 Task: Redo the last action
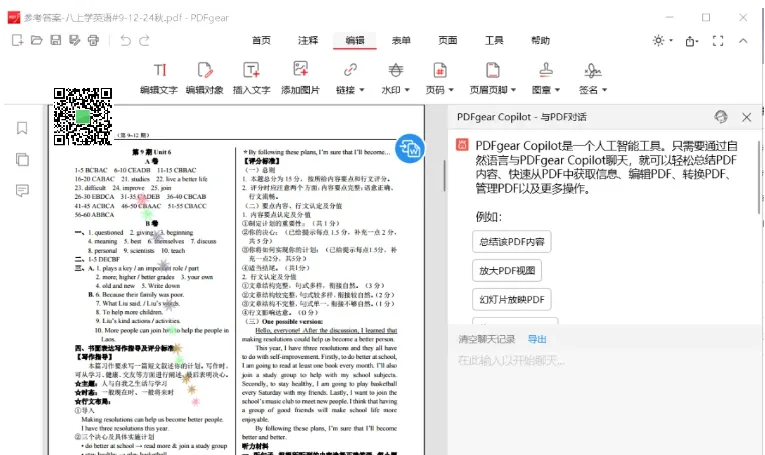tap(144, 40)
